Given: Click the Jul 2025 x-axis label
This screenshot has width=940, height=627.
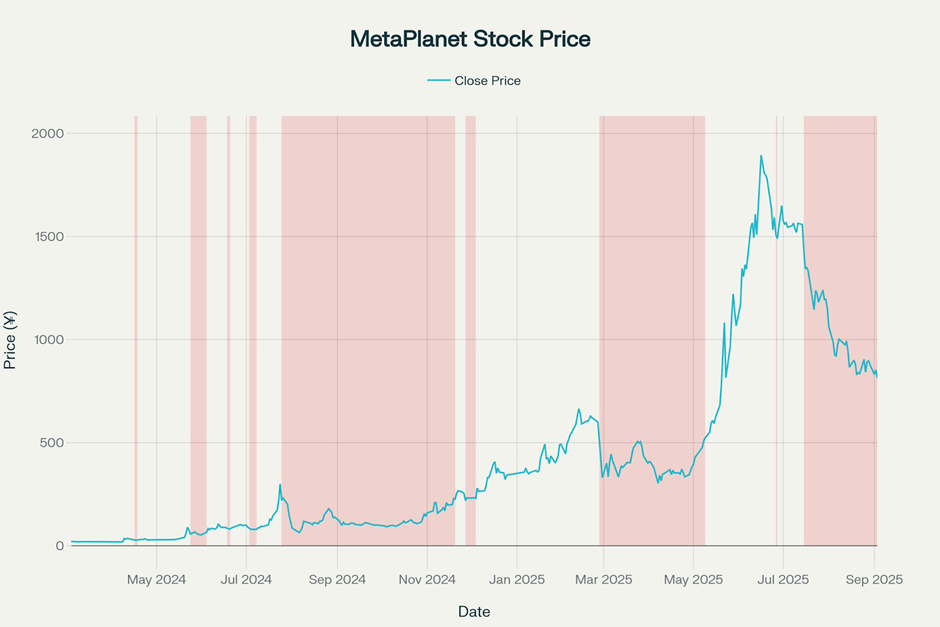Looking at the screenshot, I should point(782,579).
